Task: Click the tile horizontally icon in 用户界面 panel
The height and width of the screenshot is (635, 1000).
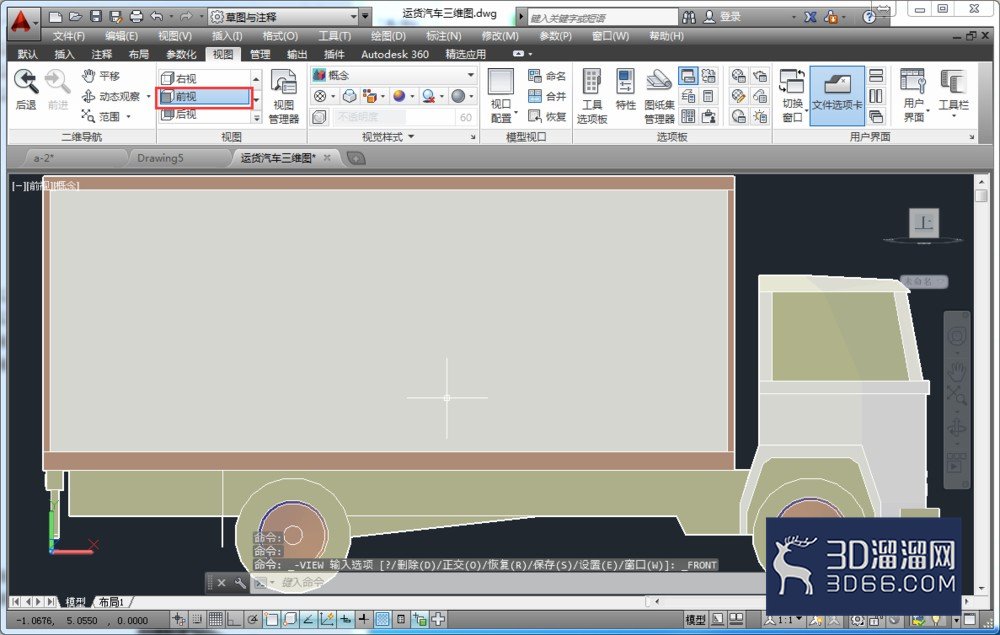Action: pyautogui.click(x=876, y=76)
